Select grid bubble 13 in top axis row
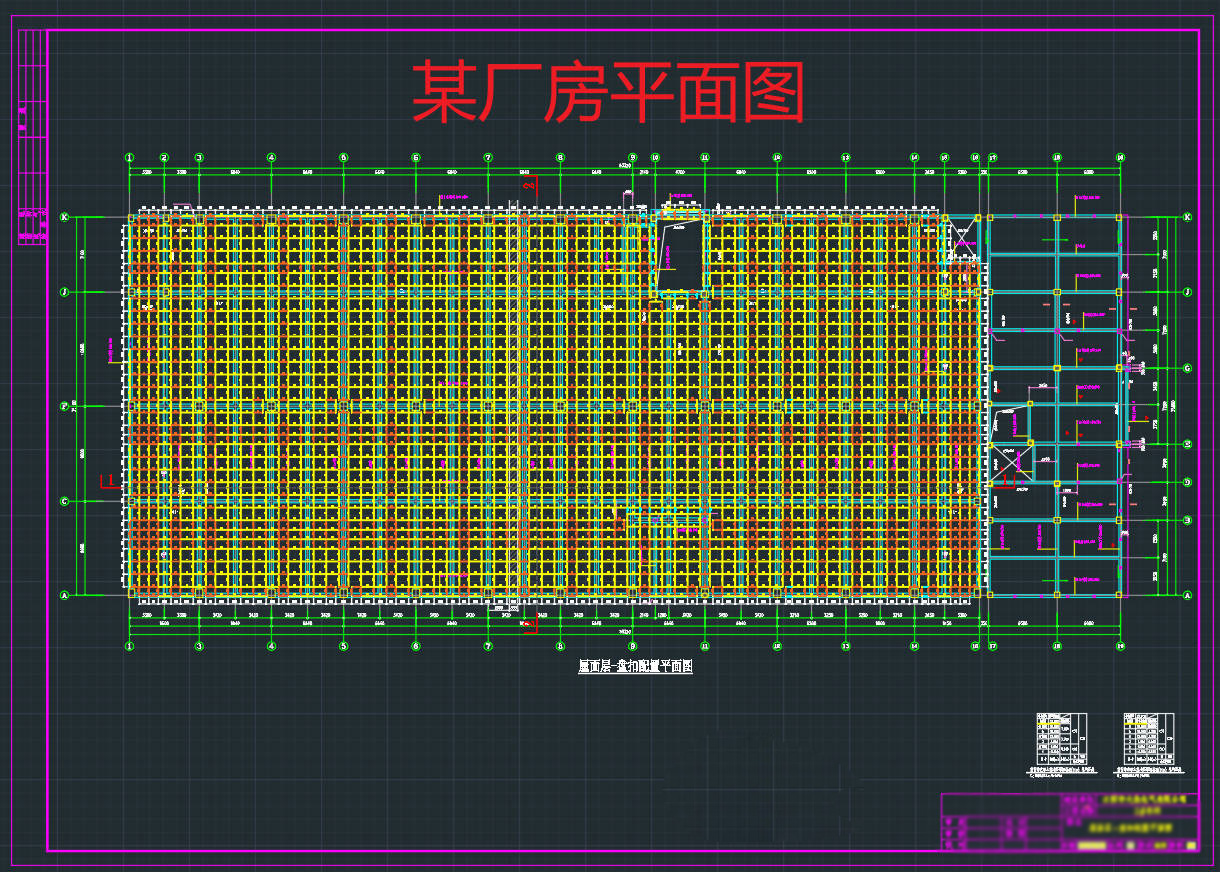The width and height of the screenshot is (1220, 872). (846, 157)
